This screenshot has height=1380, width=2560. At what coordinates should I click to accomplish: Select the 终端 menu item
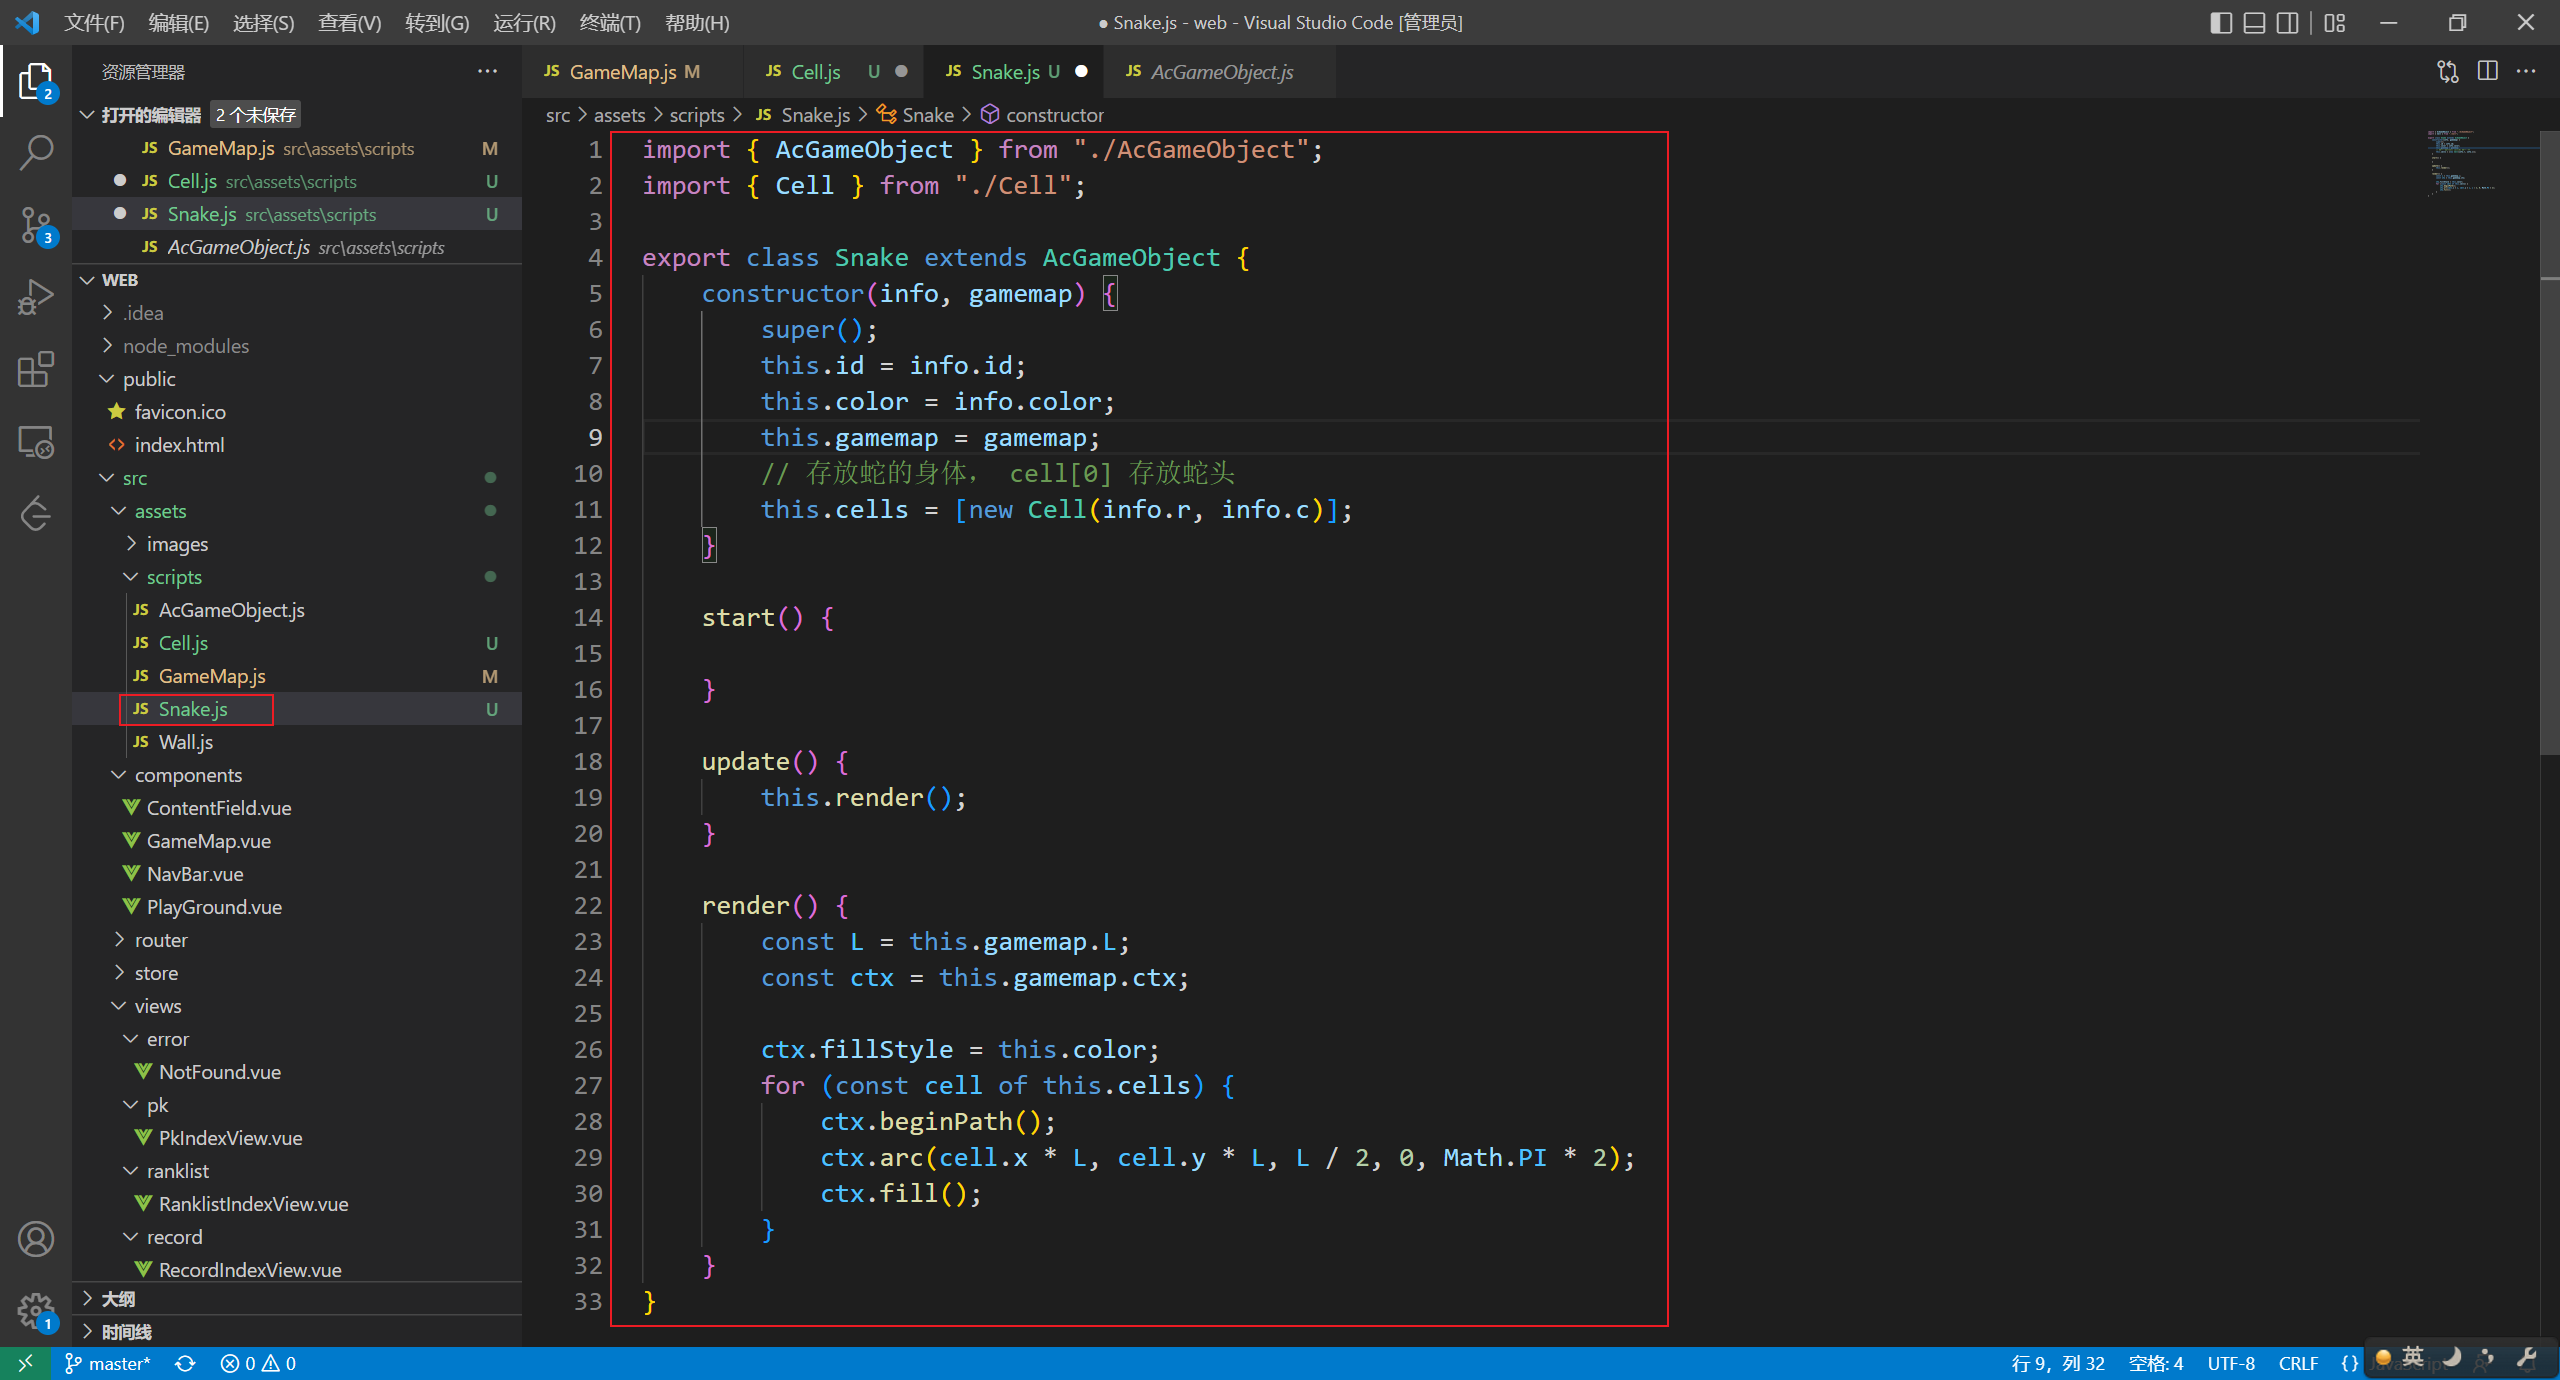pyautogui.click(x=606, y=22)
